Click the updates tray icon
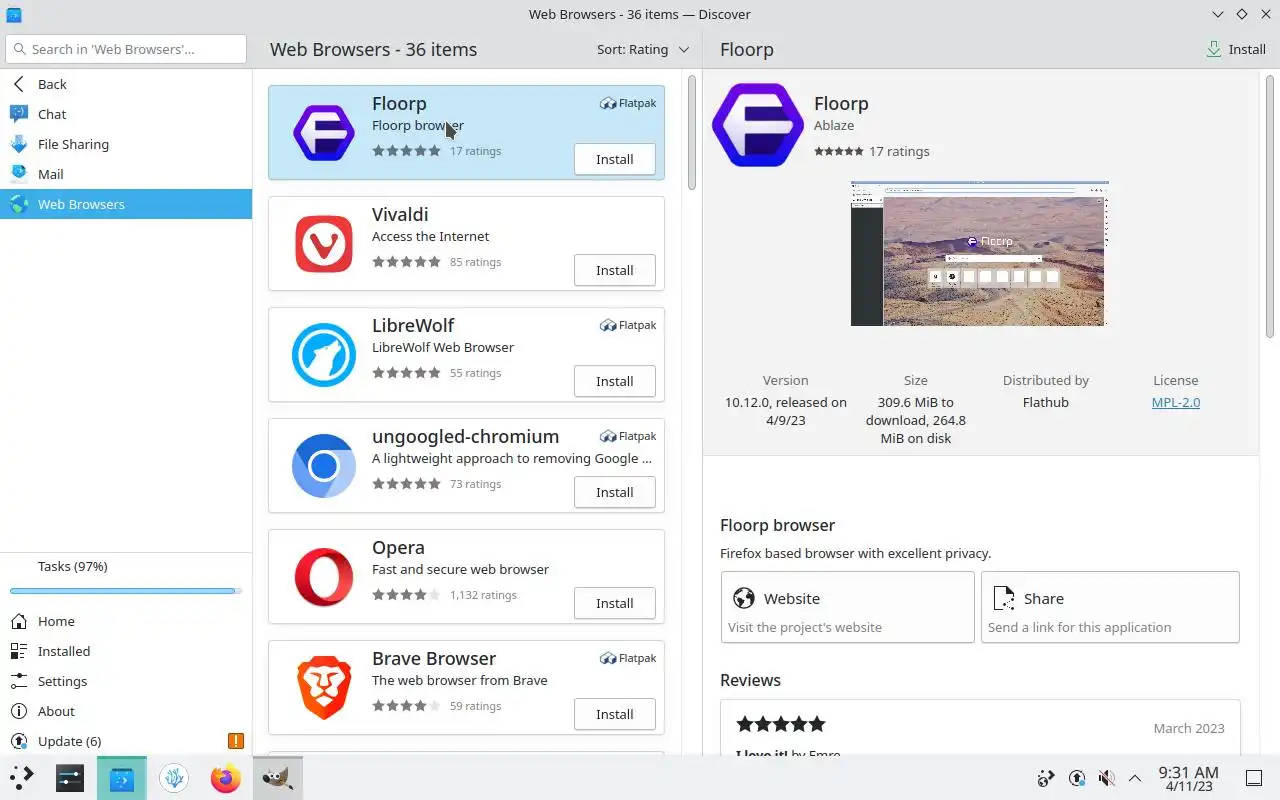This screenshot has width=1280, height=800. tap(1077, 778)
